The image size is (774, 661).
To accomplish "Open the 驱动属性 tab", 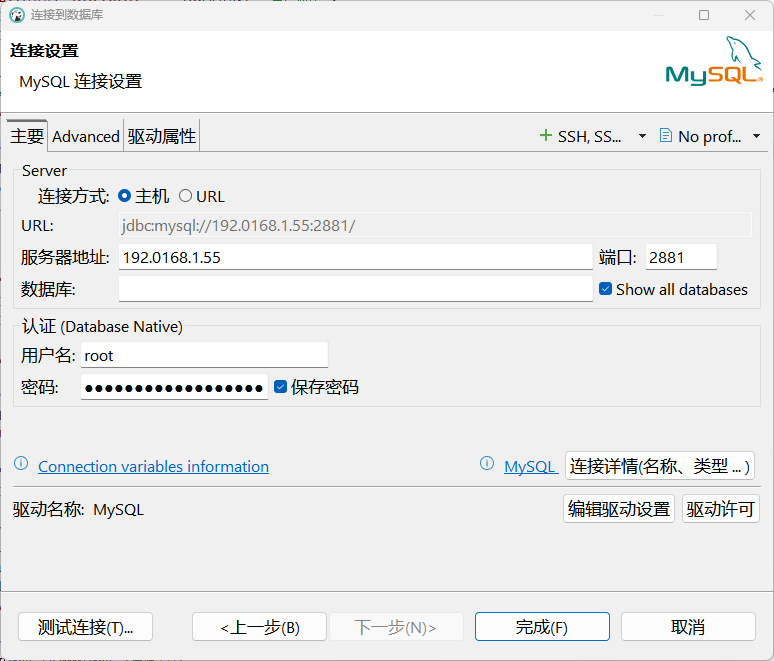I will (162, 137).
